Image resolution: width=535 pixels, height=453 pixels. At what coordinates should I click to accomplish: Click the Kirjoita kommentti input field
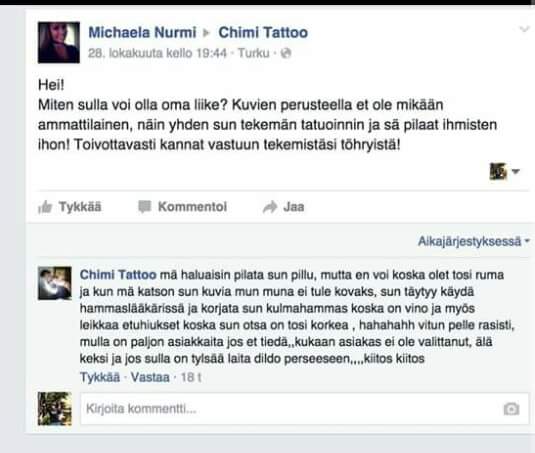[x=304, y=409]
